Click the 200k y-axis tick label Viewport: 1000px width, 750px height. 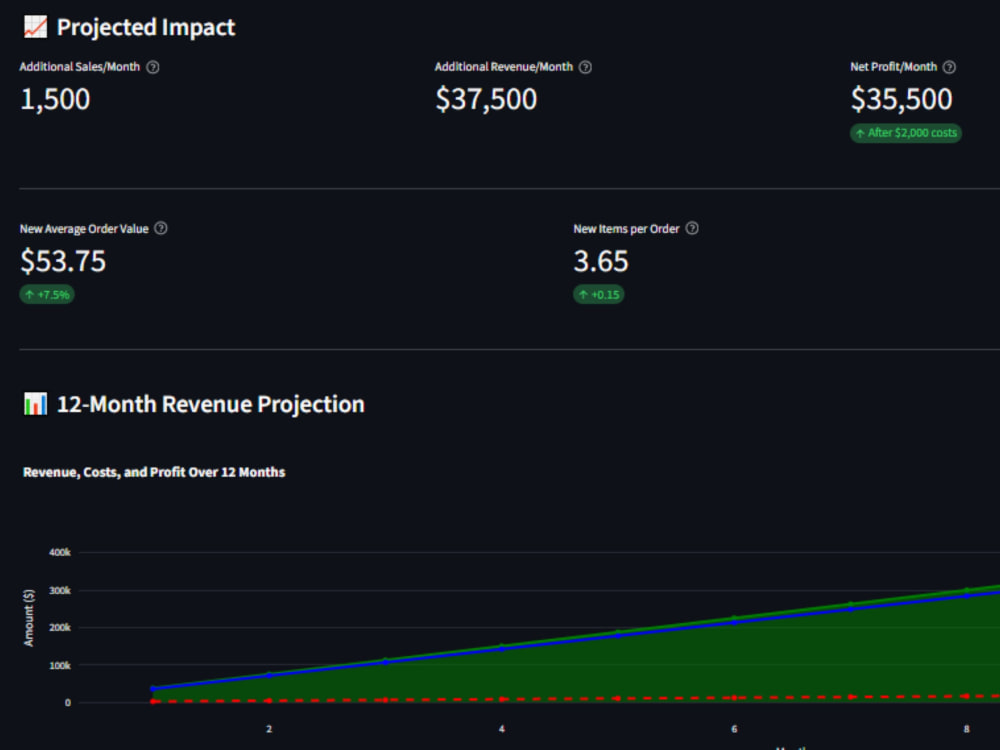click(x=60, y=628)
